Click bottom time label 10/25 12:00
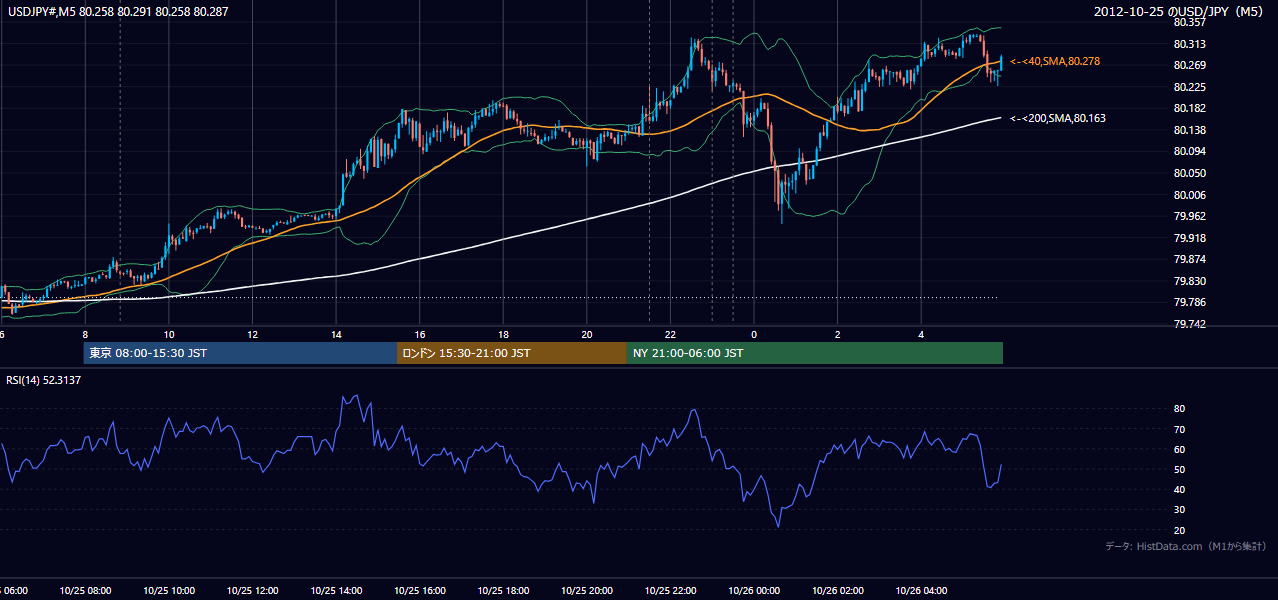 coord(252,590)
